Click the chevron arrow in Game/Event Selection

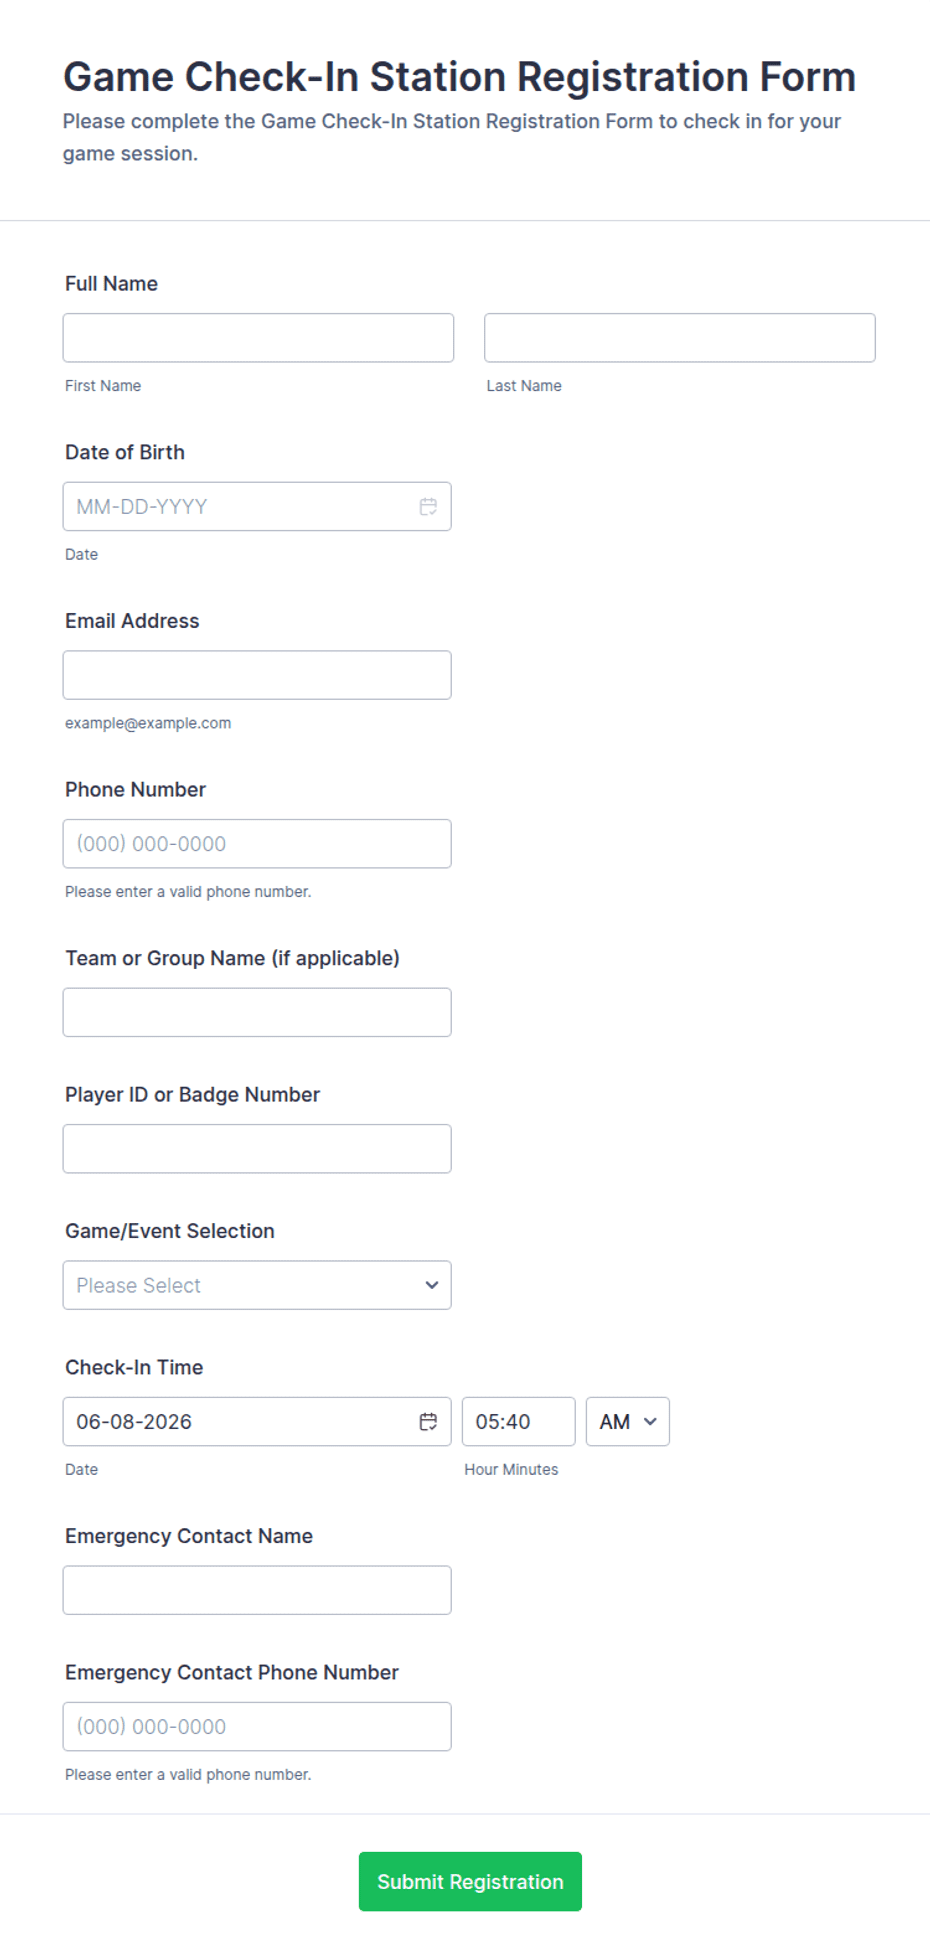coord(432,1285)
